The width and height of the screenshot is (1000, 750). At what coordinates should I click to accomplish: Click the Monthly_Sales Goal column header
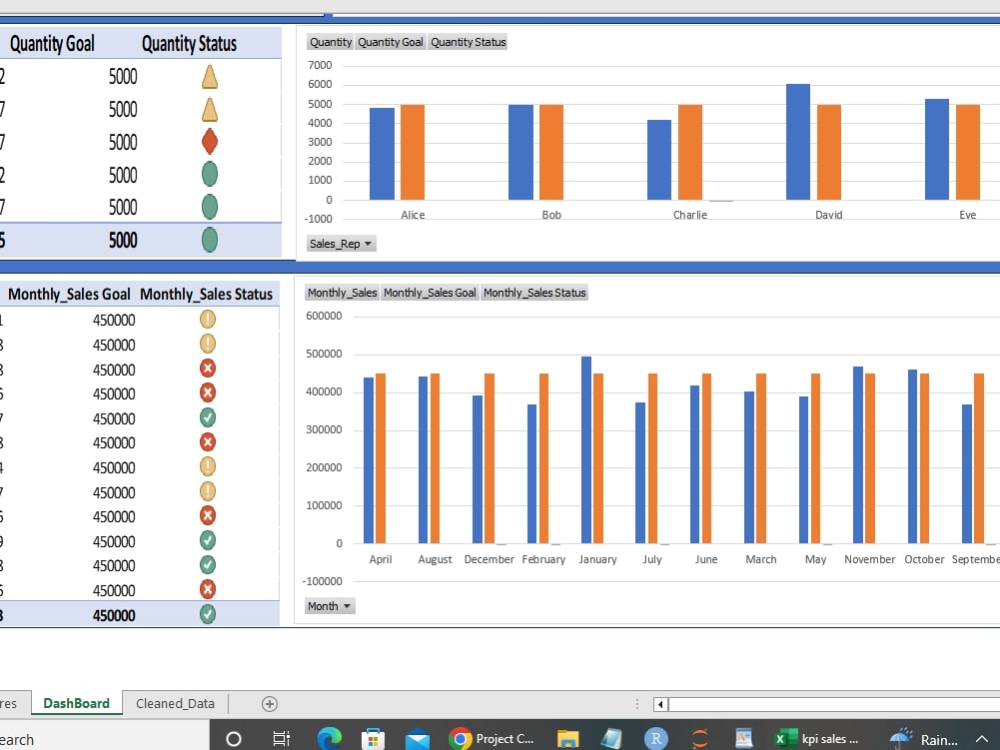coord(69,294)
